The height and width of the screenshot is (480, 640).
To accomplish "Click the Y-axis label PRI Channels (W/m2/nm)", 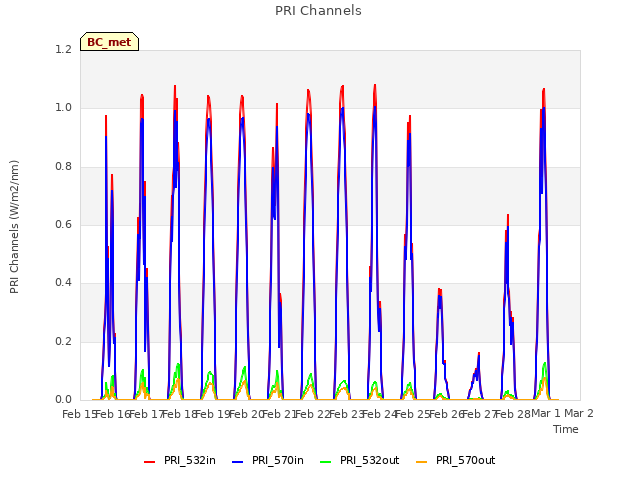I will tap(14, 227).
